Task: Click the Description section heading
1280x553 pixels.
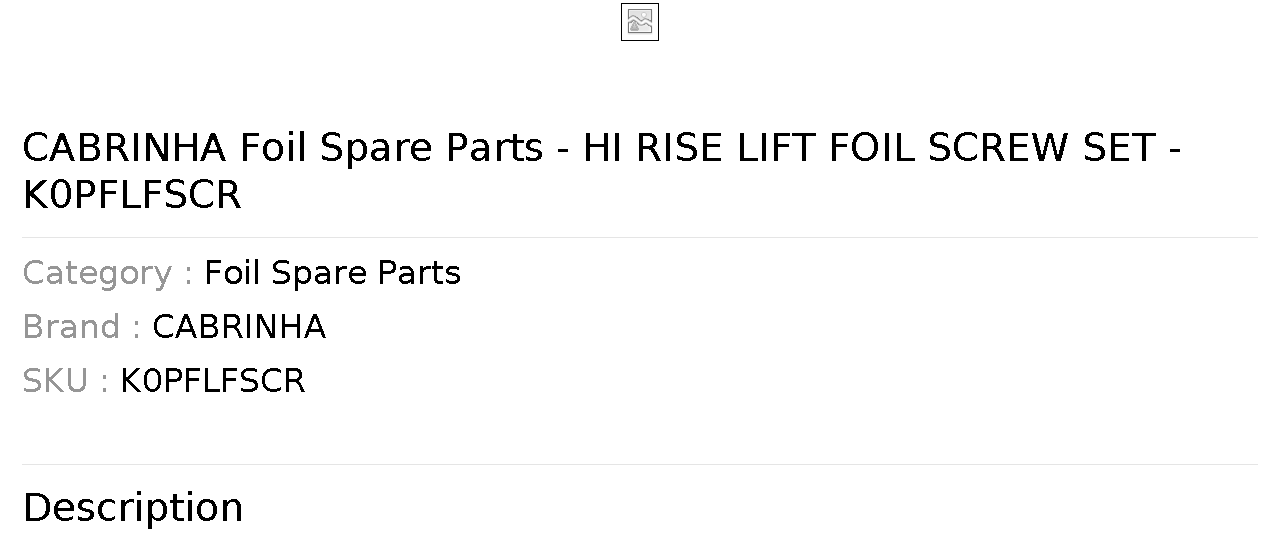Action: (x=133, y=508)
